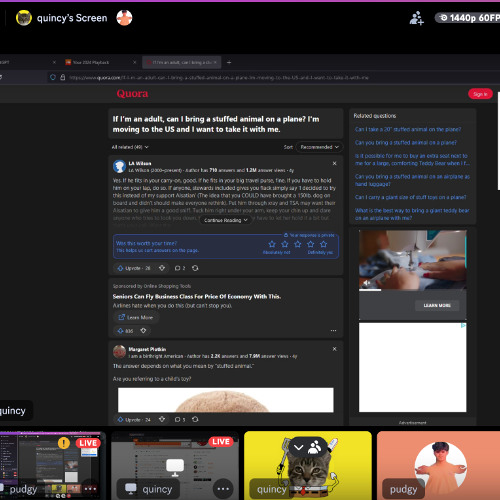Dismiss Margaret Platkin's answer with X
This screenshot has height=500, width=500.
[x=334, y=349]
